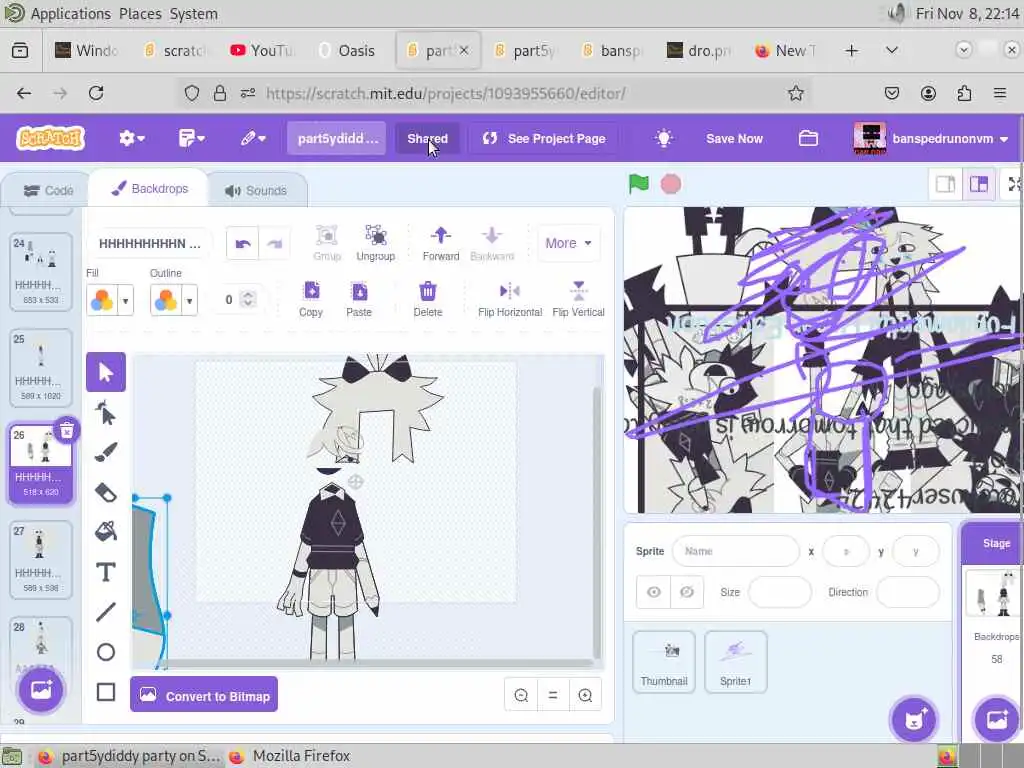The width and height of the screenshot is (1024, 768).
Task: Flip selection vertically
Action: pos(578,299)
